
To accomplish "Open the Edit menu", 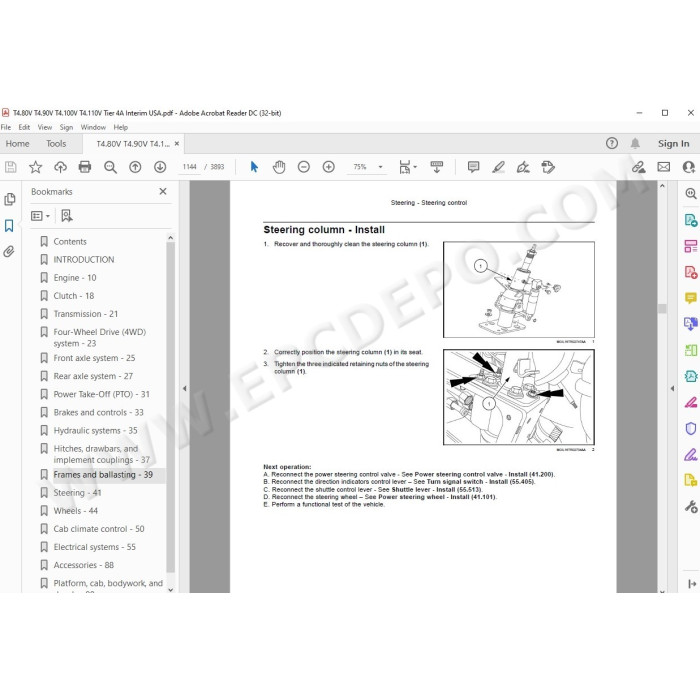I will pos(24,127).
